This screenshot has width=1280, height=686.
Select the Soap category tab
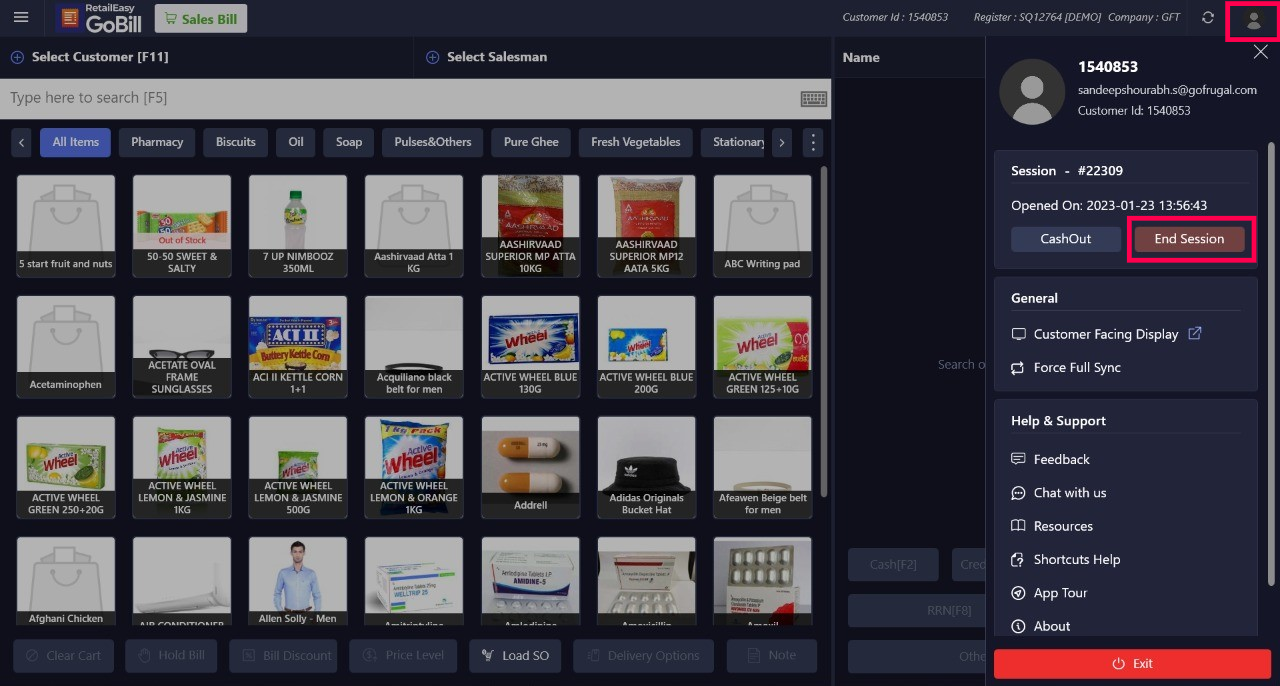(x=349, y=142)
